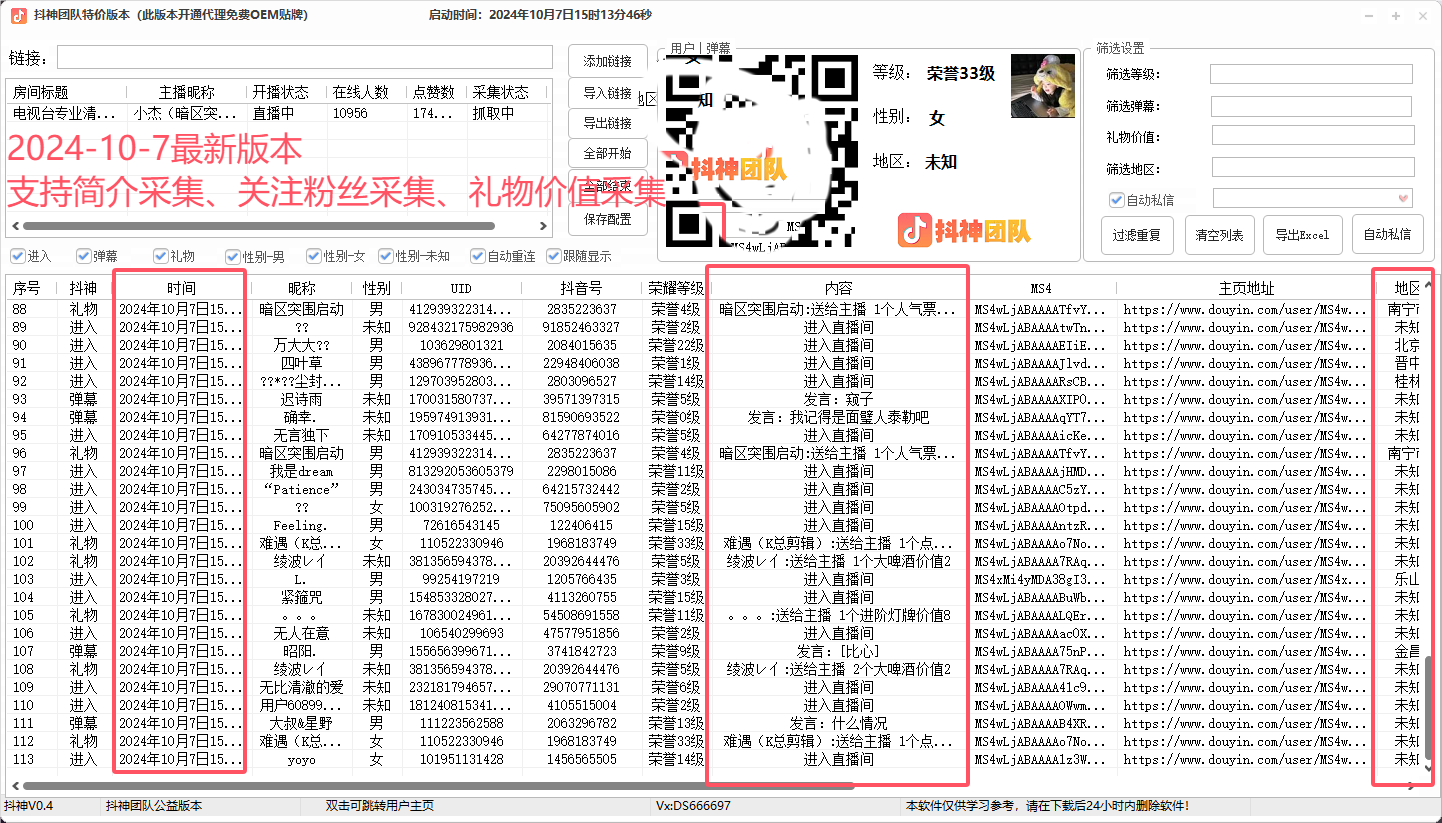1442x823 pixels.
Task: Toggle the 性别-未知 checkbox
Action: click(x=387, y=256)
